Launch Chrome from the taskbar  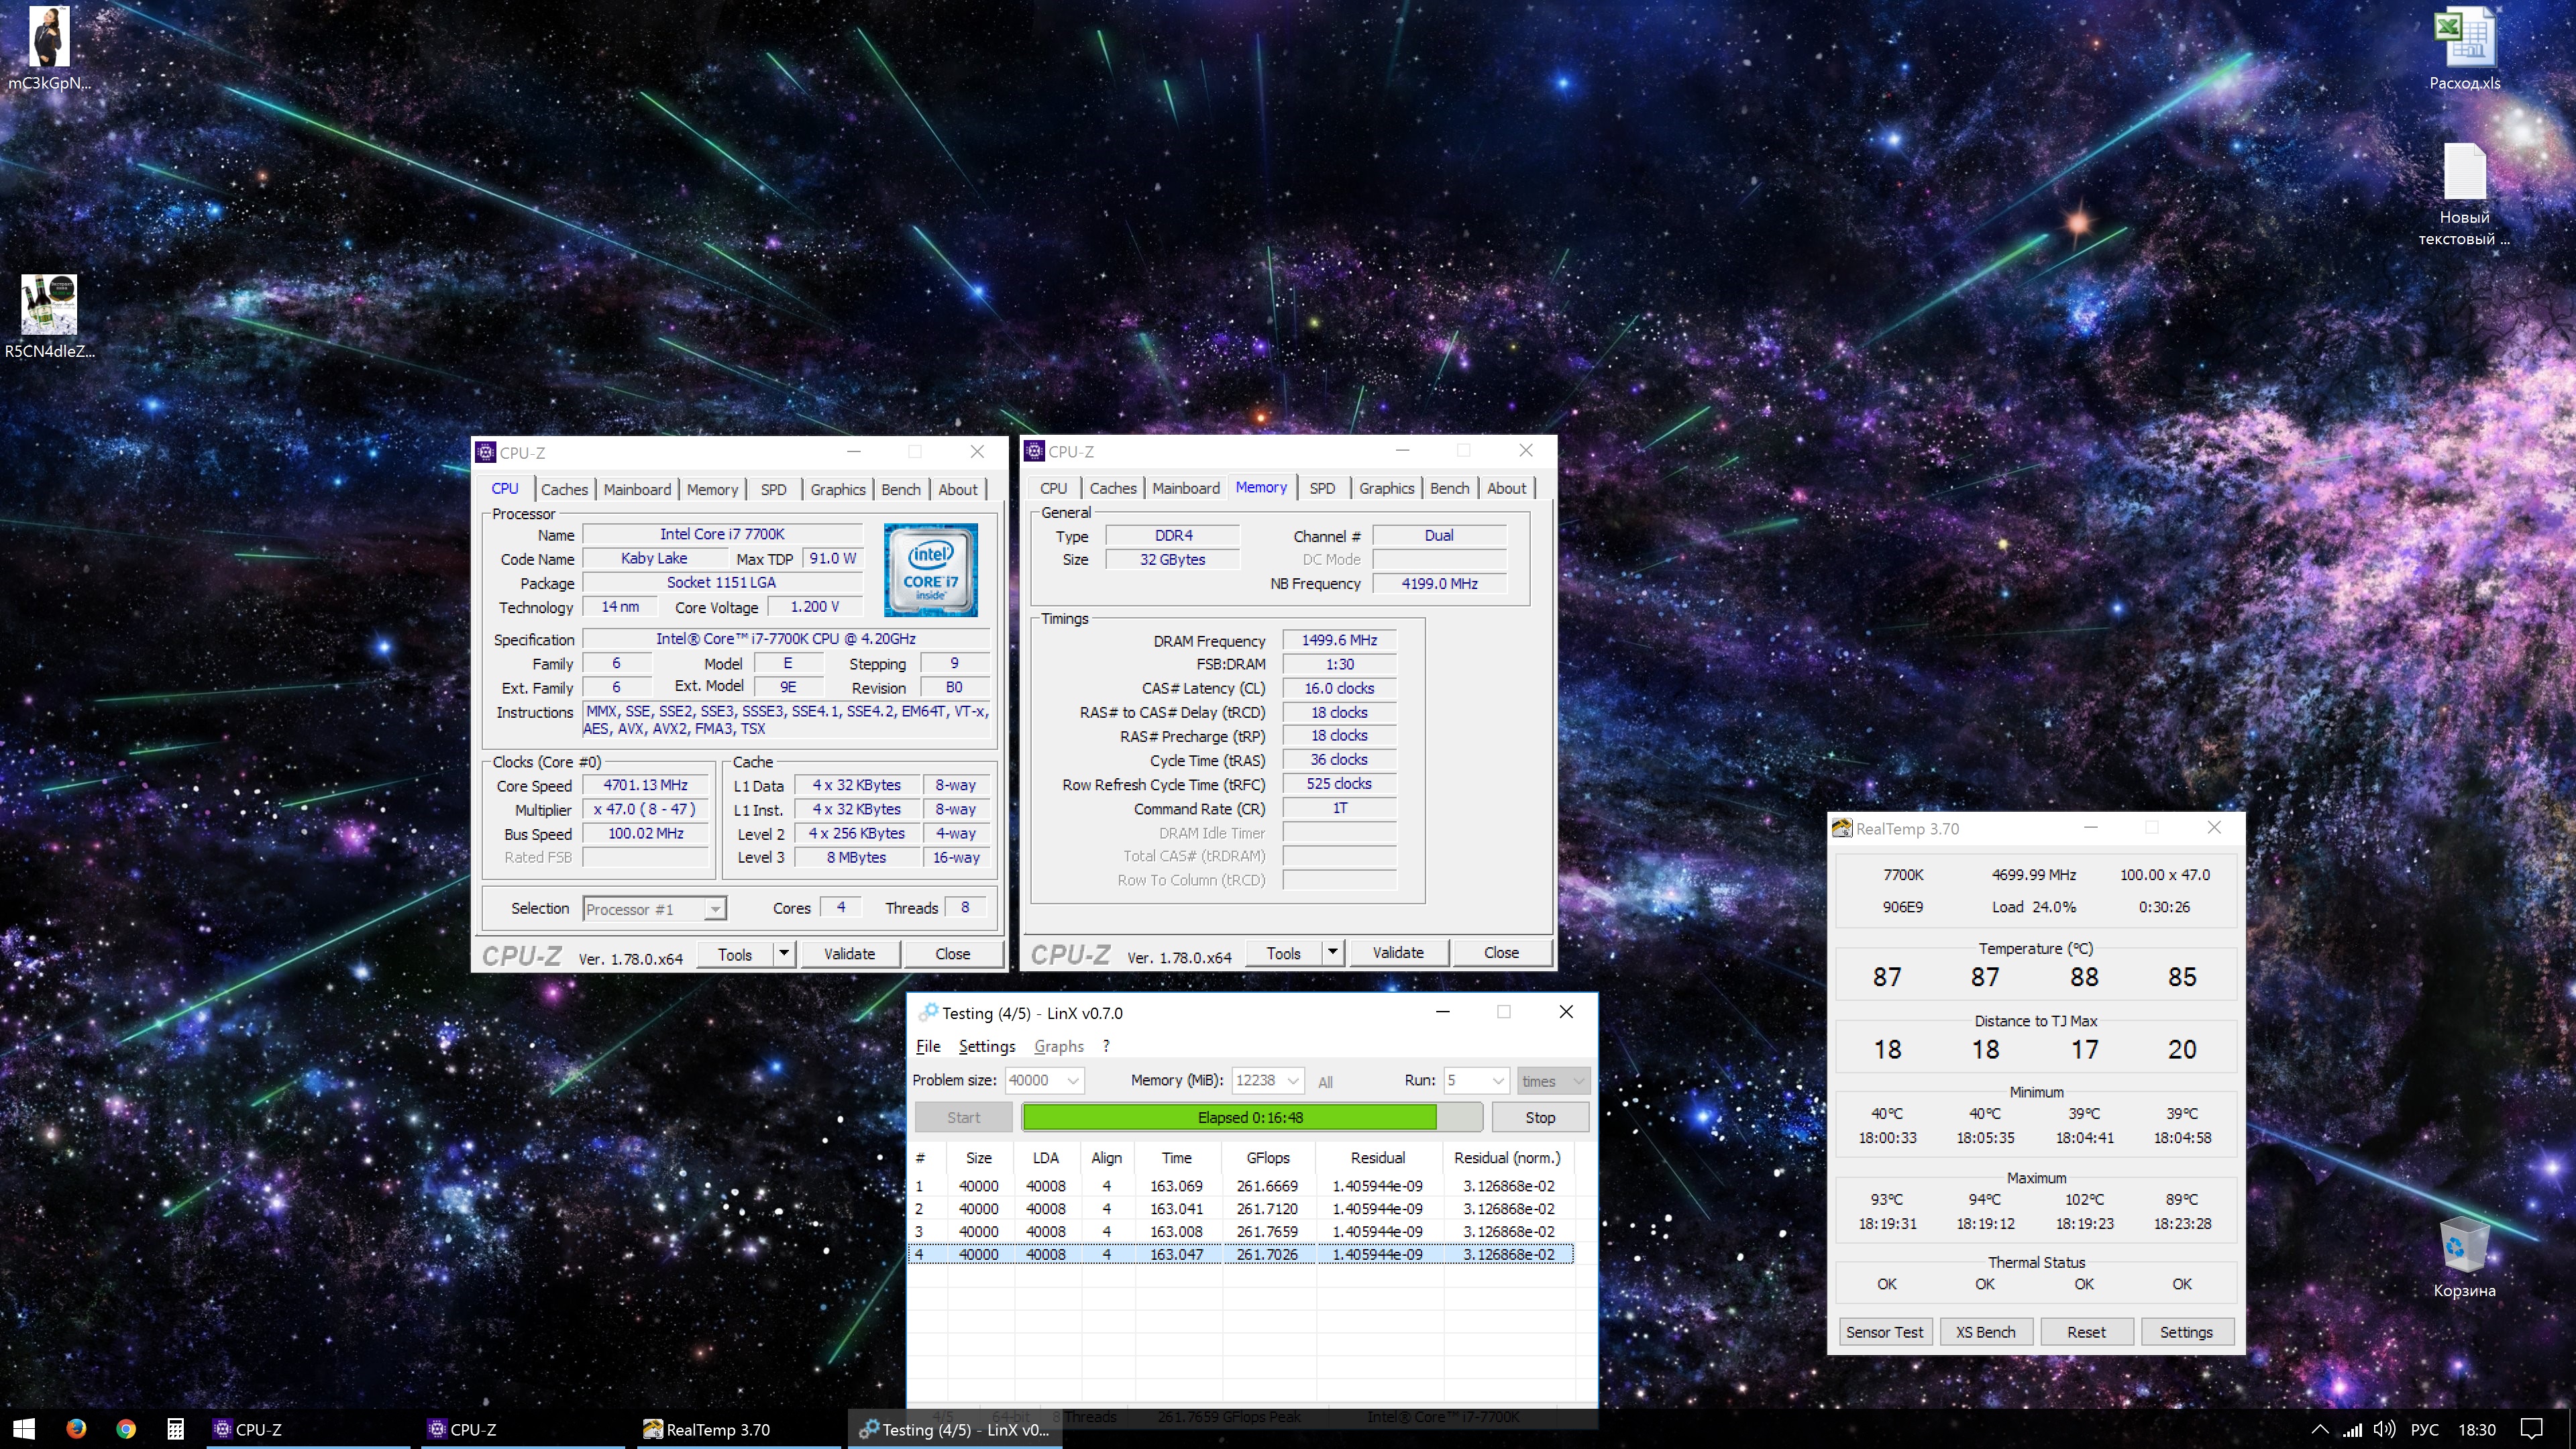pyautogui.click(x=126, y=1429)
